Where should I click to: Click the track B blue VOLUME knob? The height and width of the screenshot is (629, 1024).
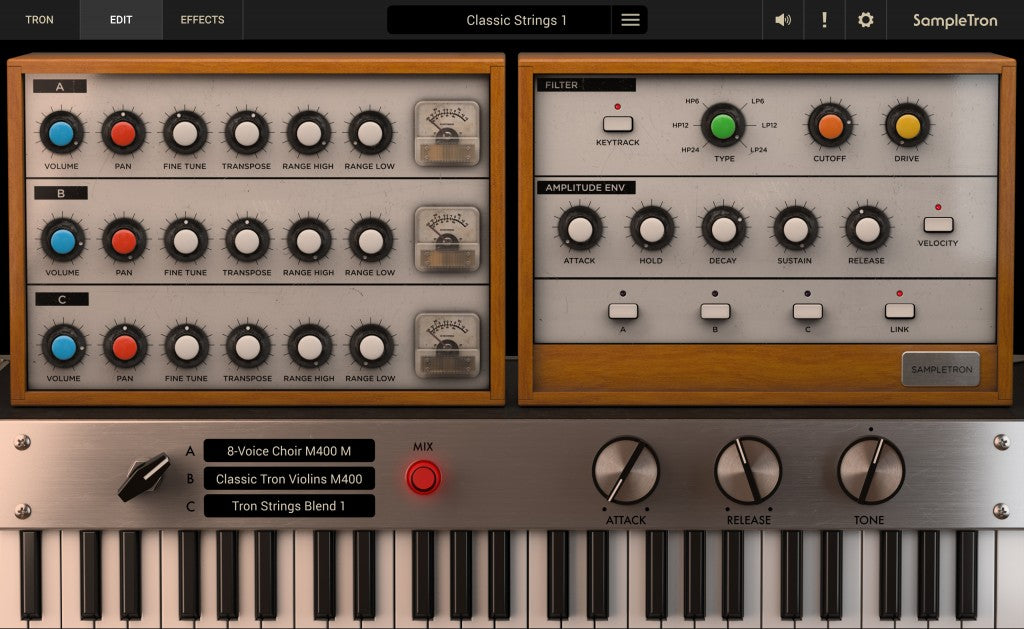(62, 240)
